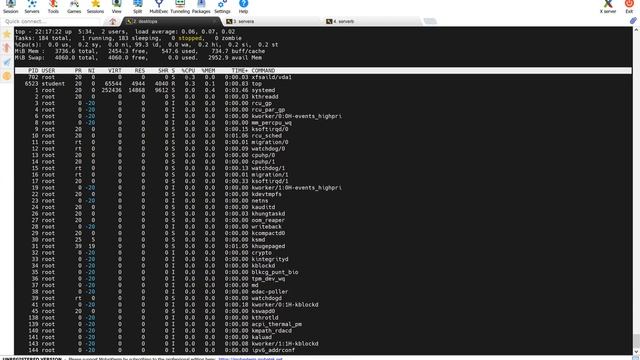Open the Help toolbar icon
Viewport: 640px width, 360px height.
click(x=243, y=6)
